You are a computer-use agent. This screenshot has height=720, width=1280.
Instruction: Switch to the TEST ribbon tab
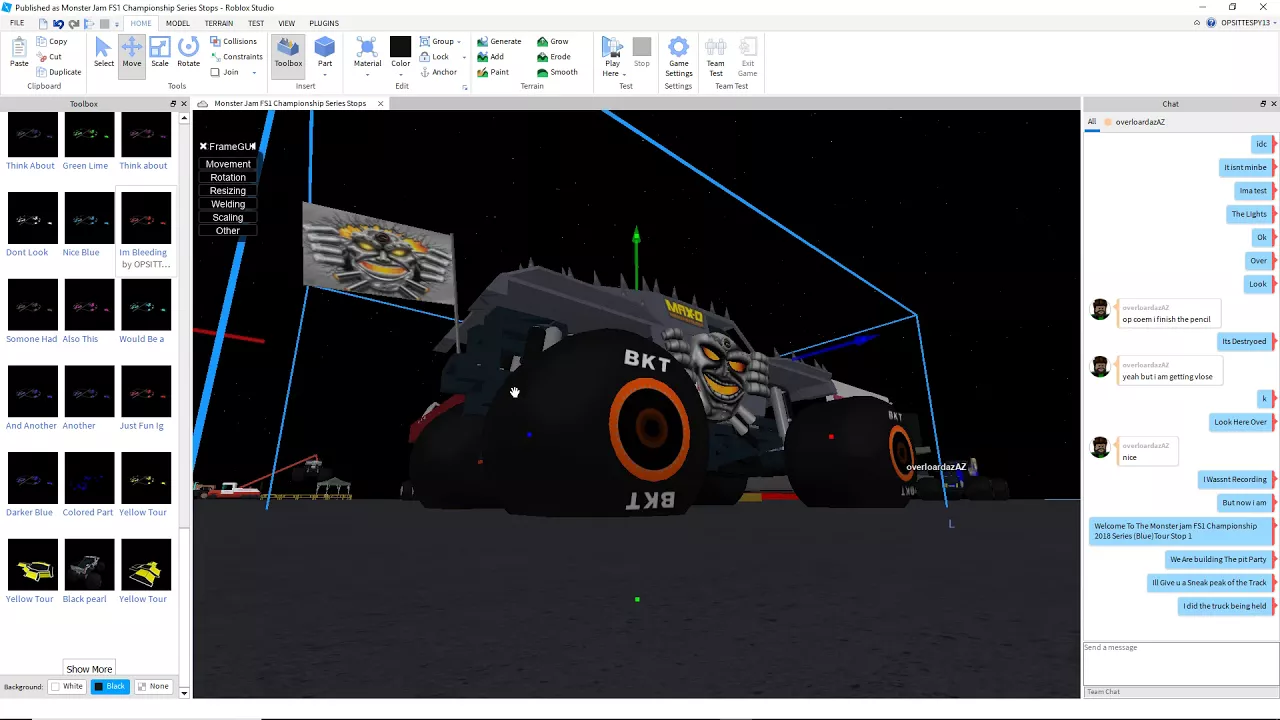pyautogui.click(x=256, y=23)
